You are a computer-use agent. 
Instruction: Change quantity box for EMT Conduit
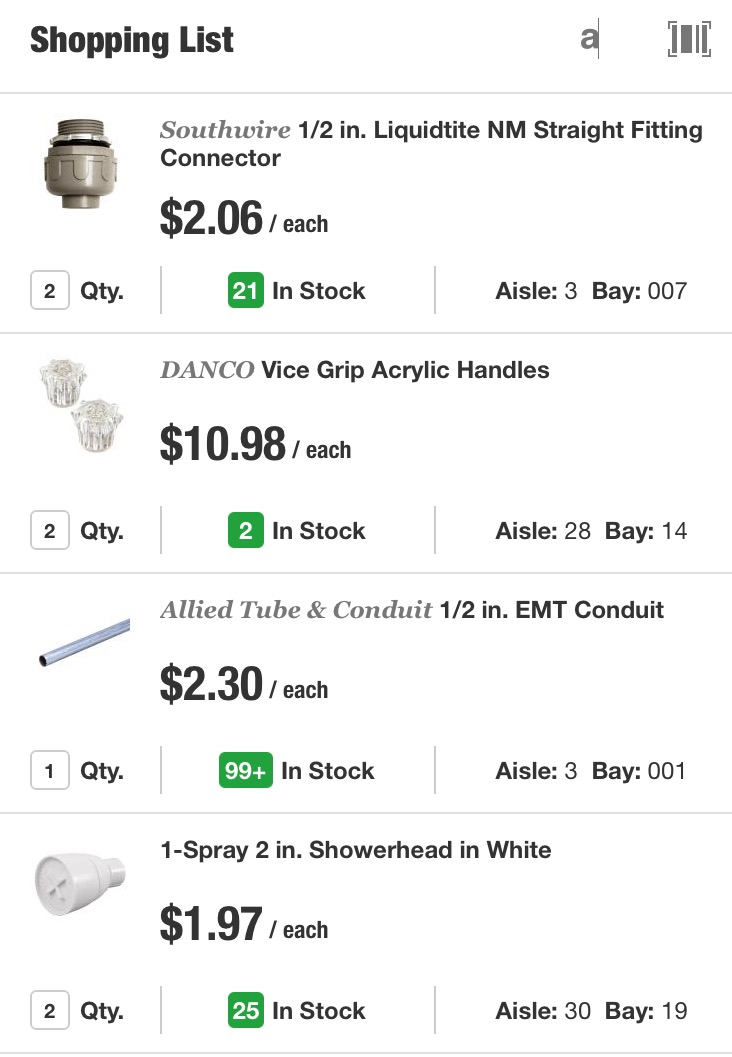pos(50,771)
